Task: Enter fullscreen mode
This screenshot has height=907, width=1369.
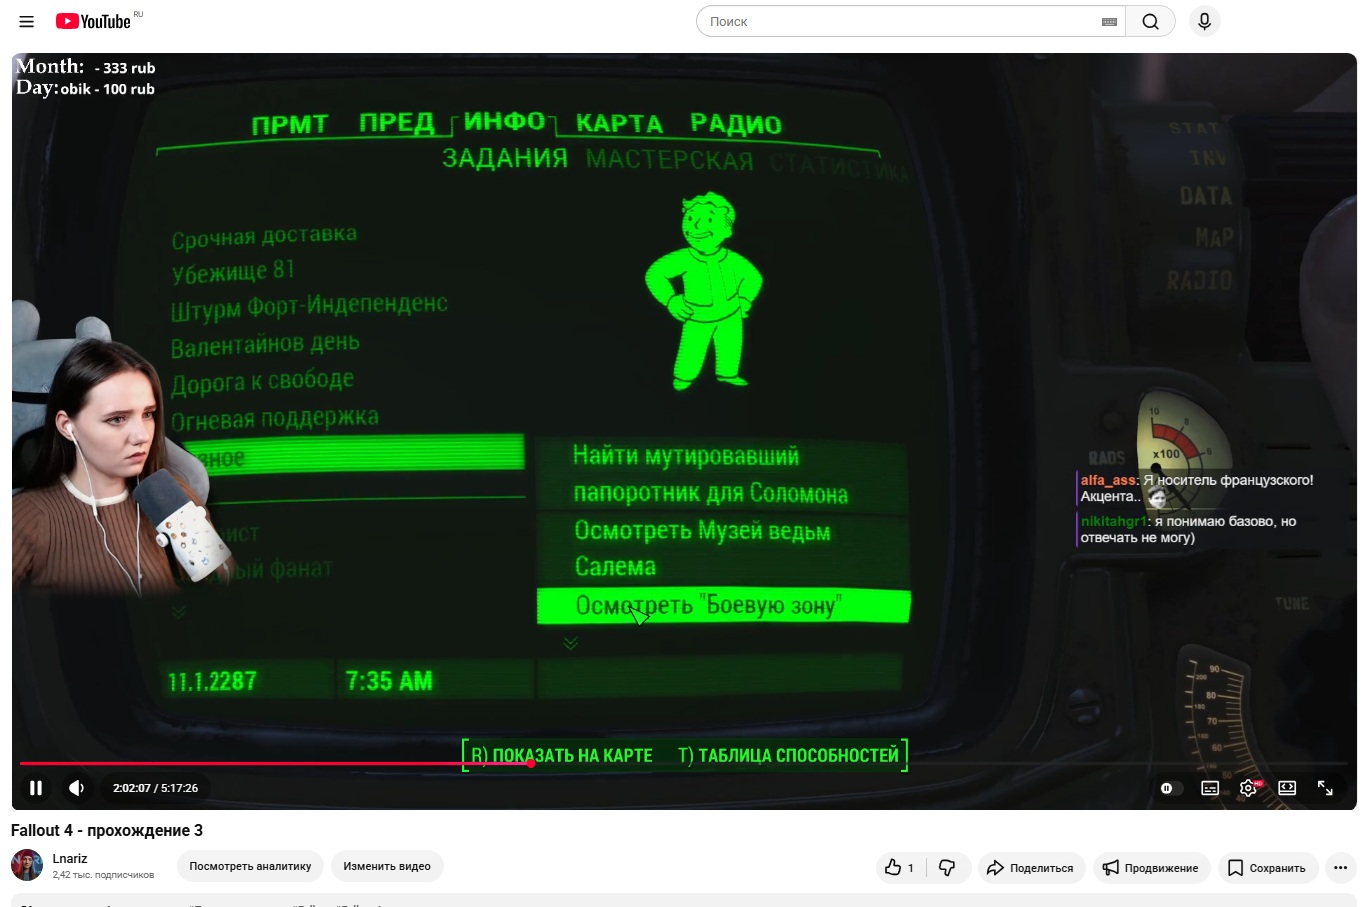Action: (1325, 788)
